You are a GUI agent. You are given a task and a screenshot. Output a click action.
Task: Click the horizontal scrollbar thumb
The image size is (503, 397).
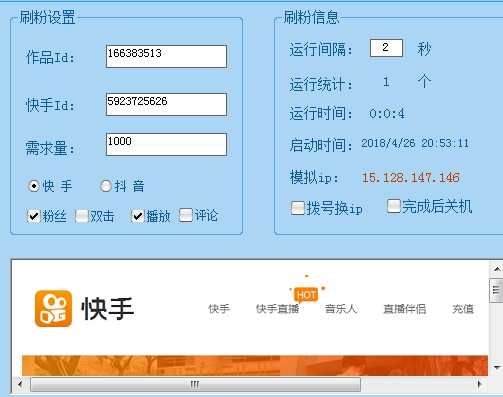[195, 384]
